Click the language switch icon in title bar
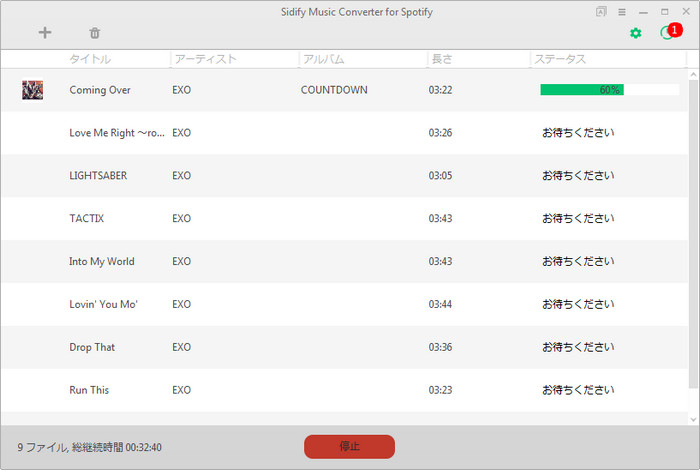The height and width of the screenshot is (470, 700). [x=601, y=12]
